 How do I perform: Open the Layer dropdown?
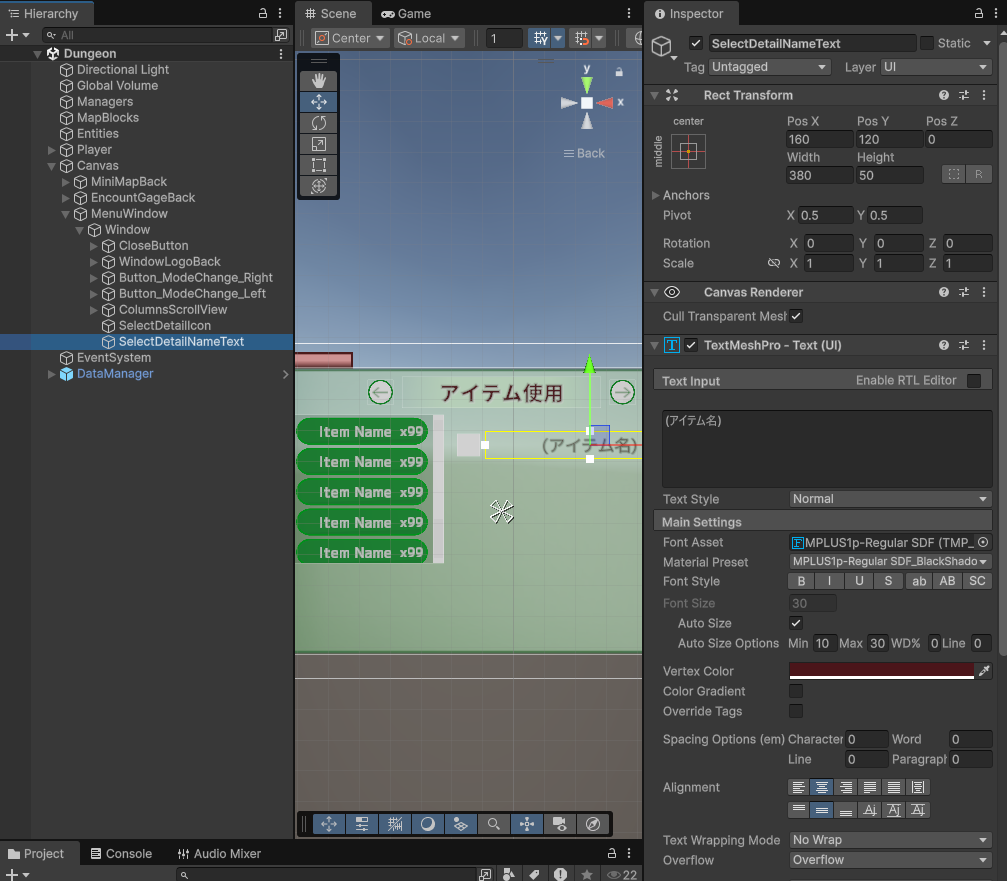pyautogui.click(x=935, y=67)
